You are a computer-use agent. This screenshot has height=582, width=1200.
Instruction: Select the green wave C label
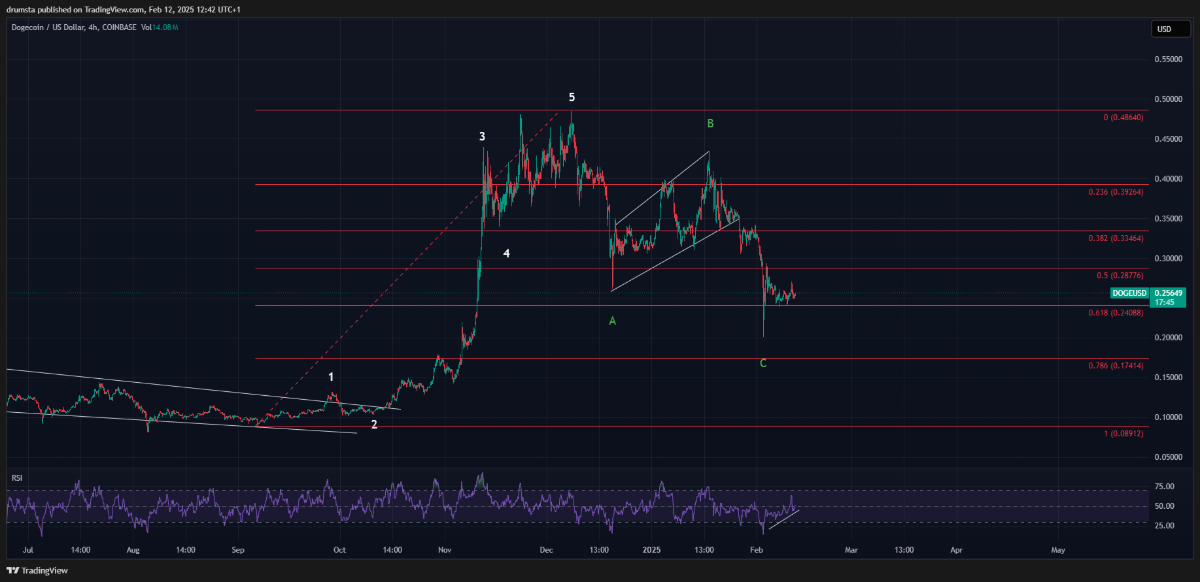763,363
